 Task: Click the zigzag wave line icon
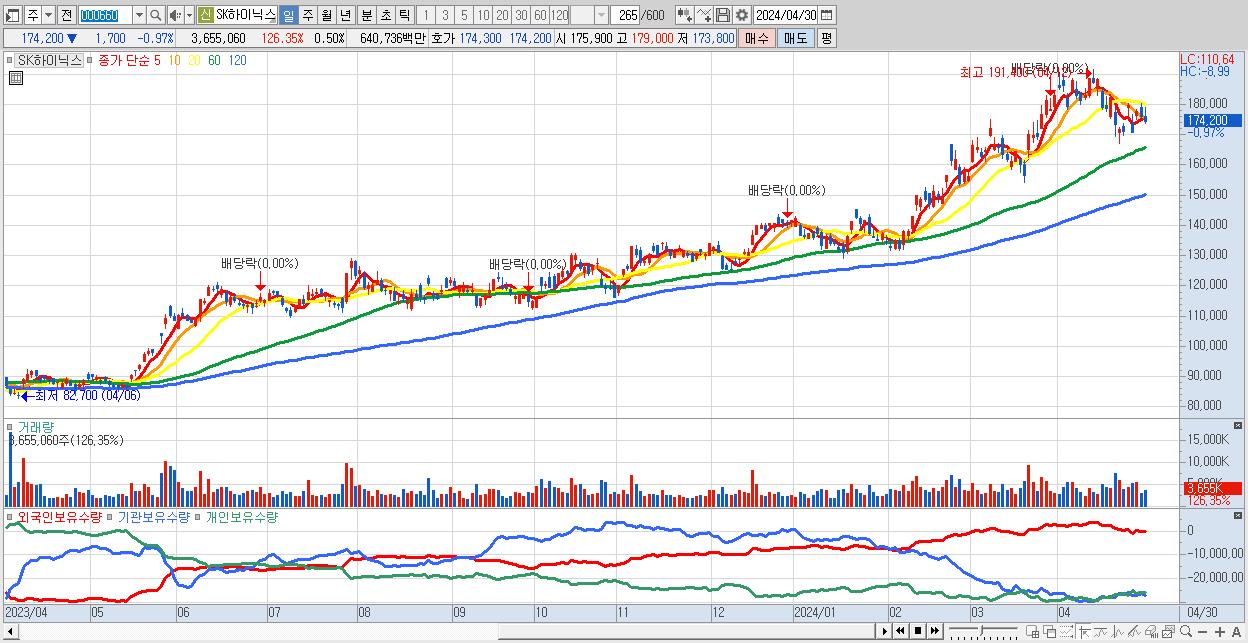pos(1118,631)
